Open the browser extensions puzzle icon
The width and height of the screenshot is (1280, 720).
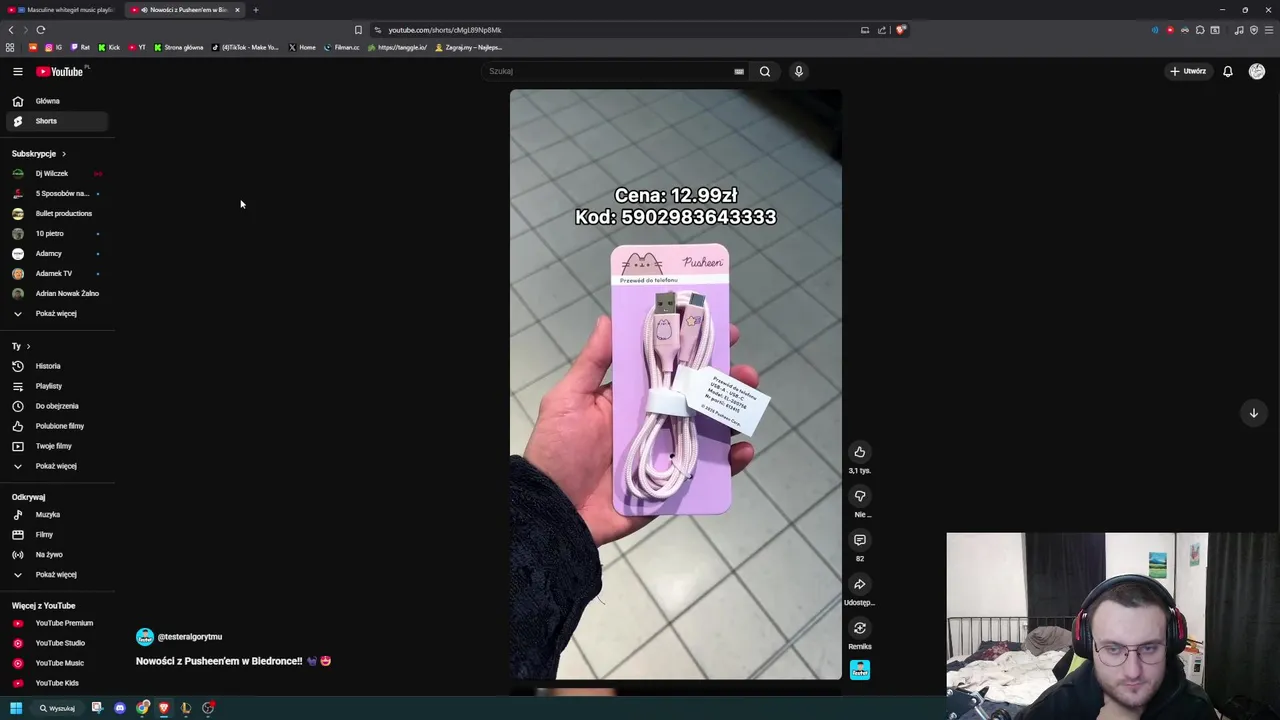(x=1200, y=30)
